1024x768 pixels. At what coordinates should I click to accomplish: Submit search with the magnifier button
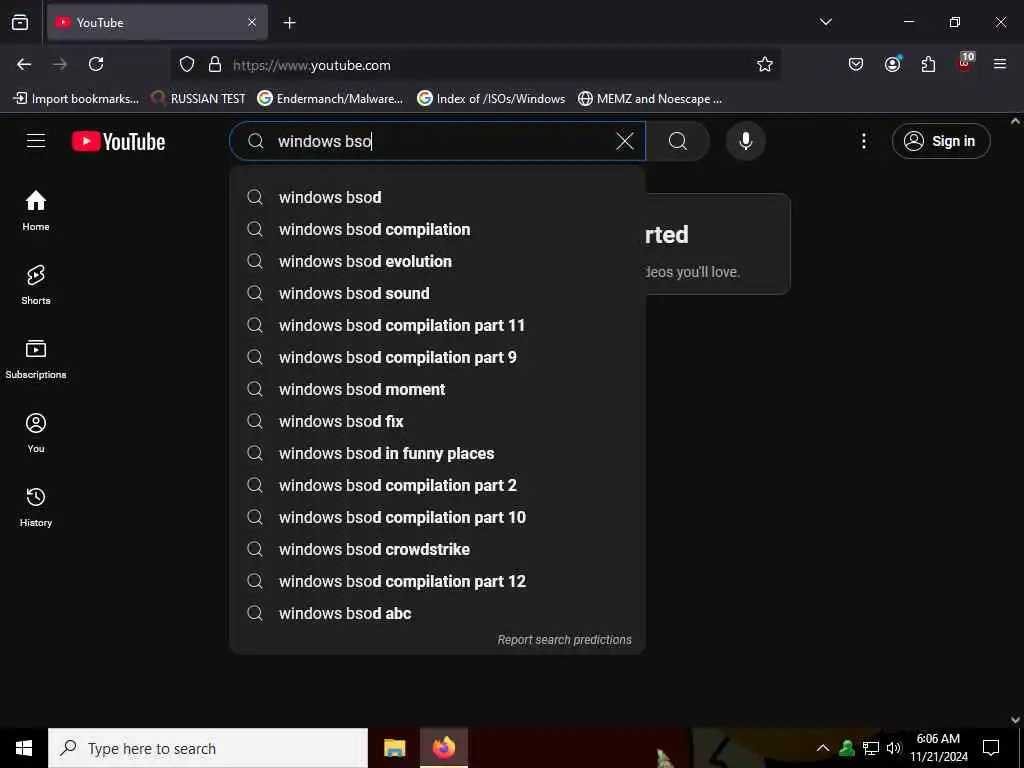[x=678, y=141]
